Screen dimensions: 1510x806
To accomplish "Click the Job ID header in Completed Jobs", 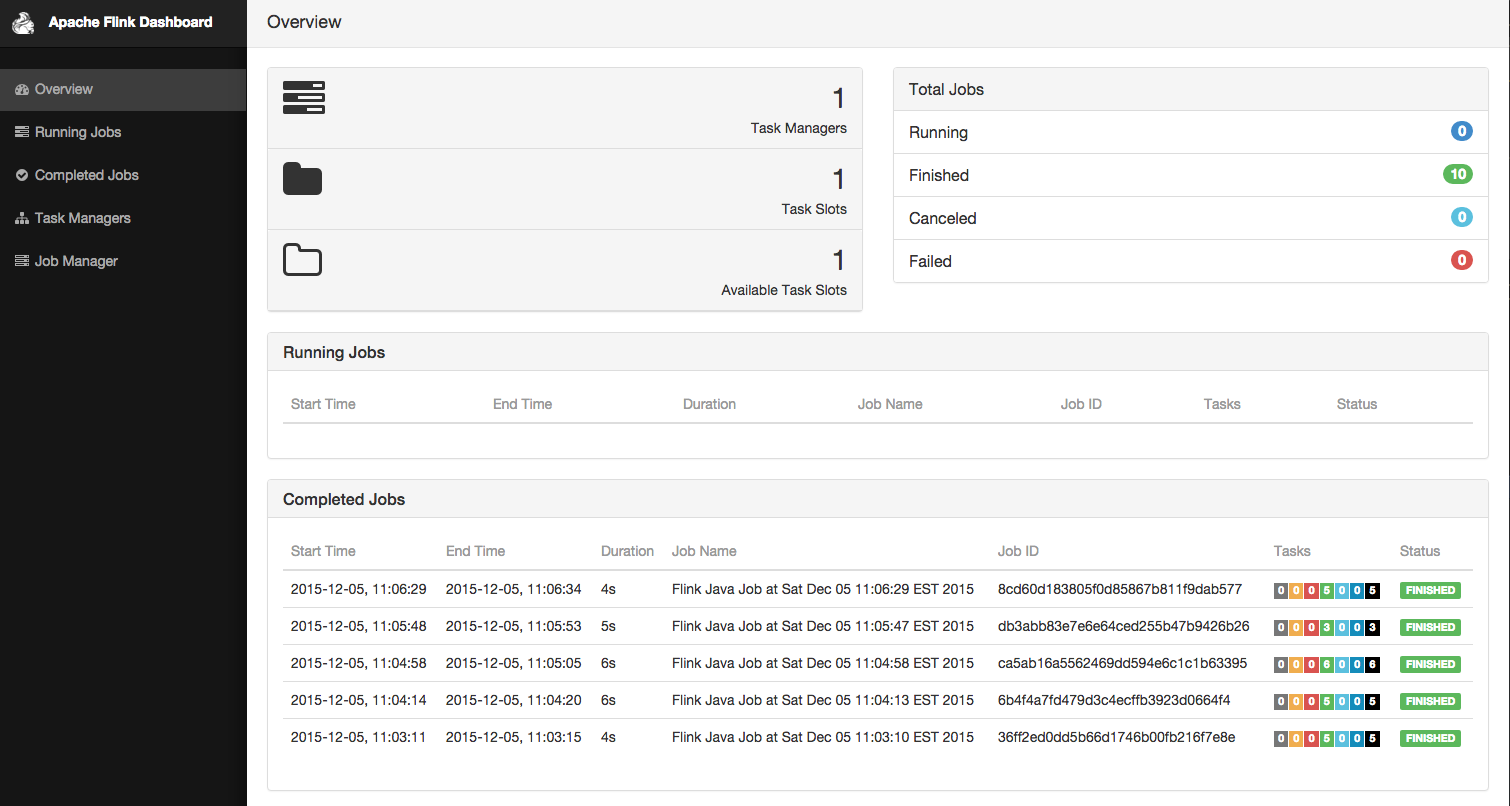I will [x=1018, y=551].
